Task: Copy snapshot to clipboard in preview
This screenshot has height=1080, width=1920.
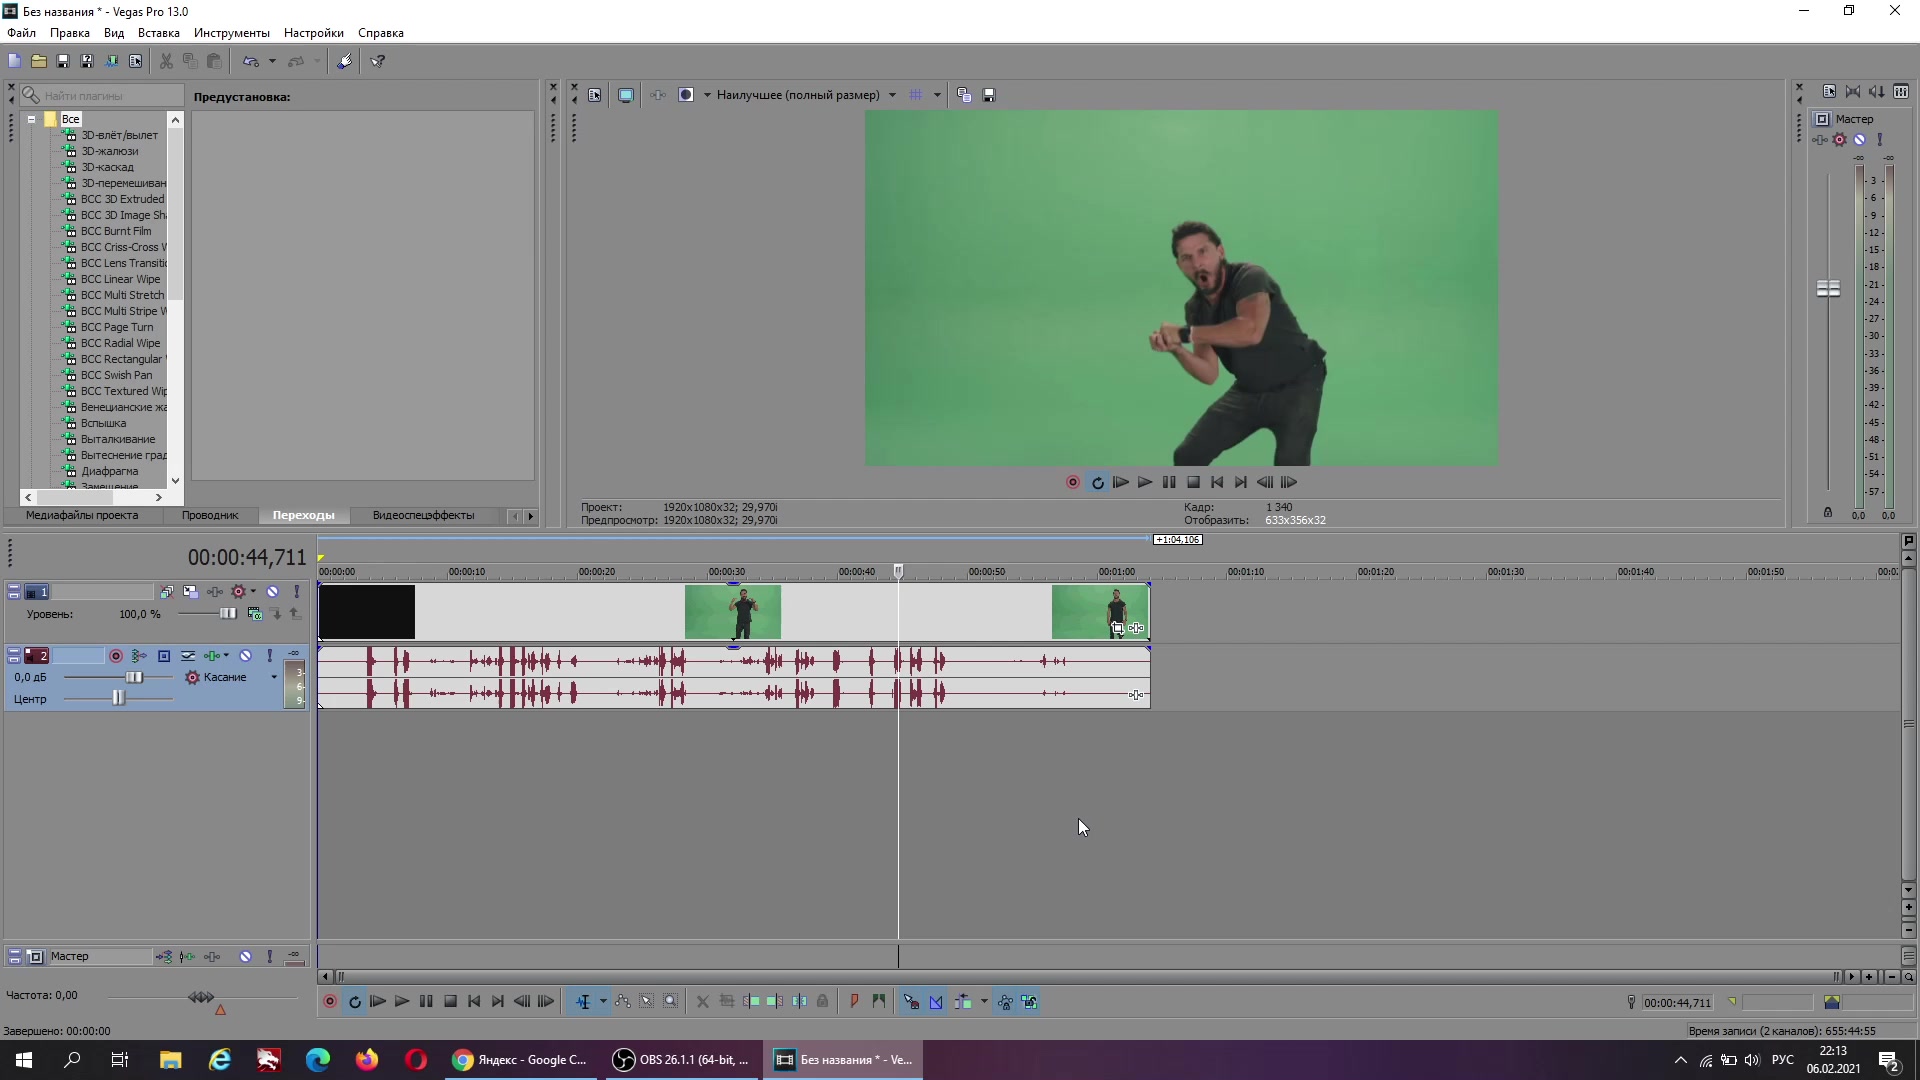Action: [x=964, y=95]
